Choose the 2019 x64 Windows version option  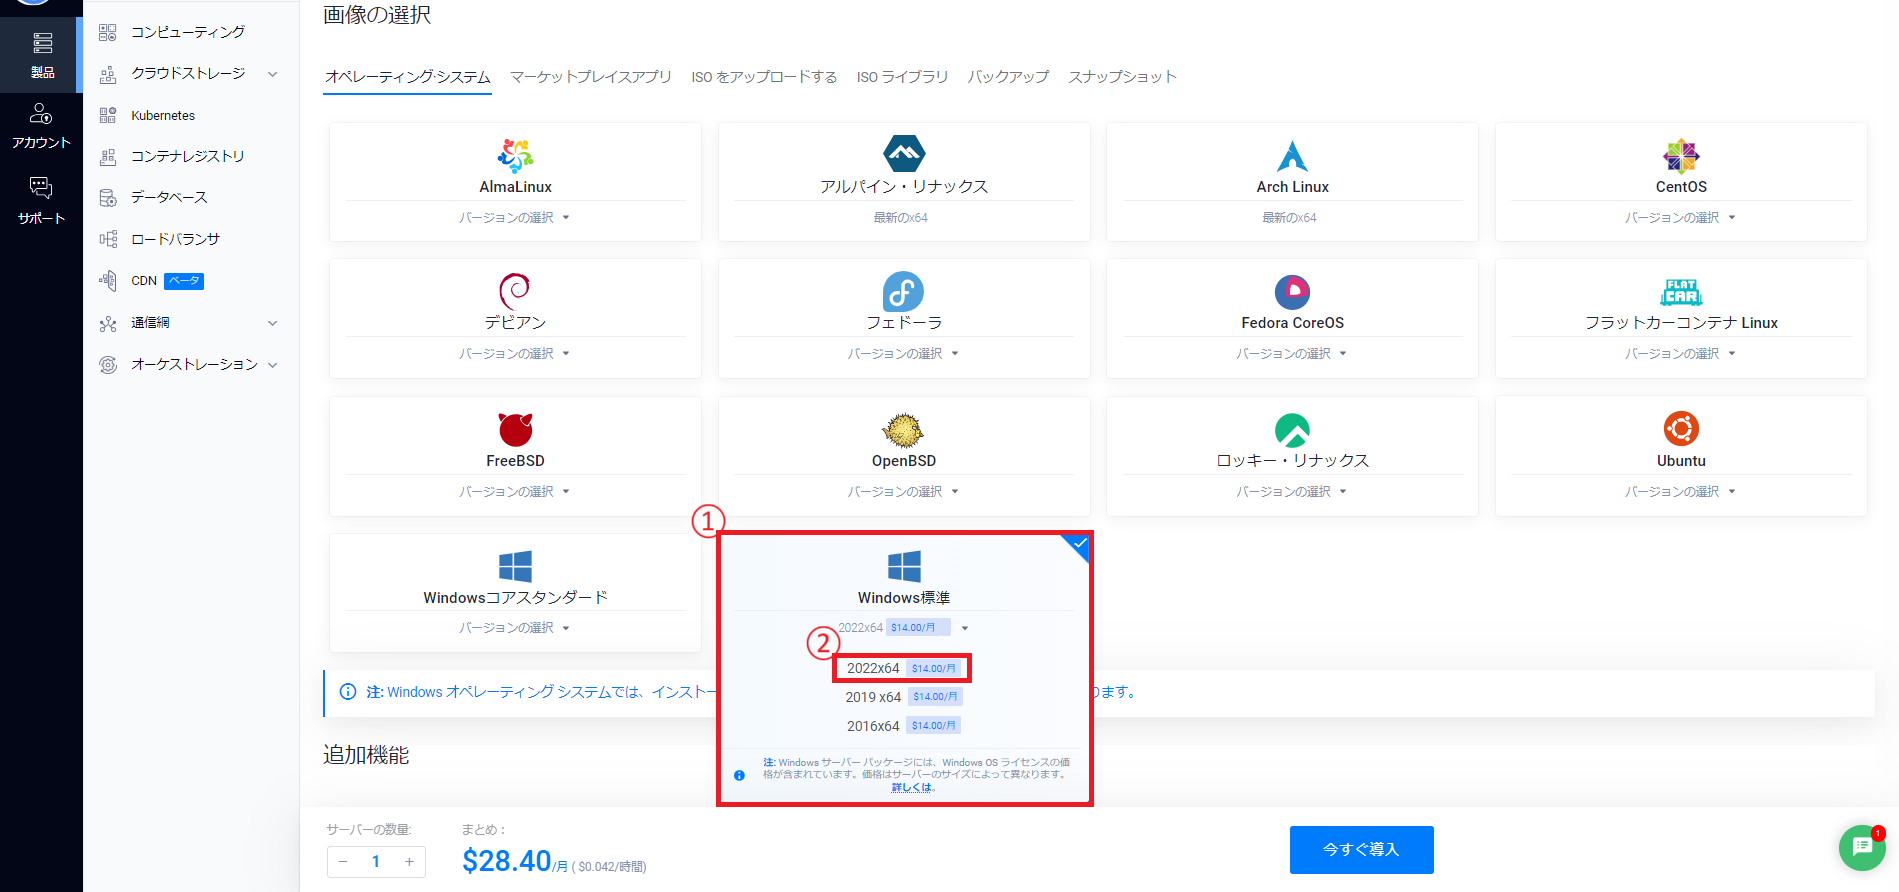tap(903, 697)
